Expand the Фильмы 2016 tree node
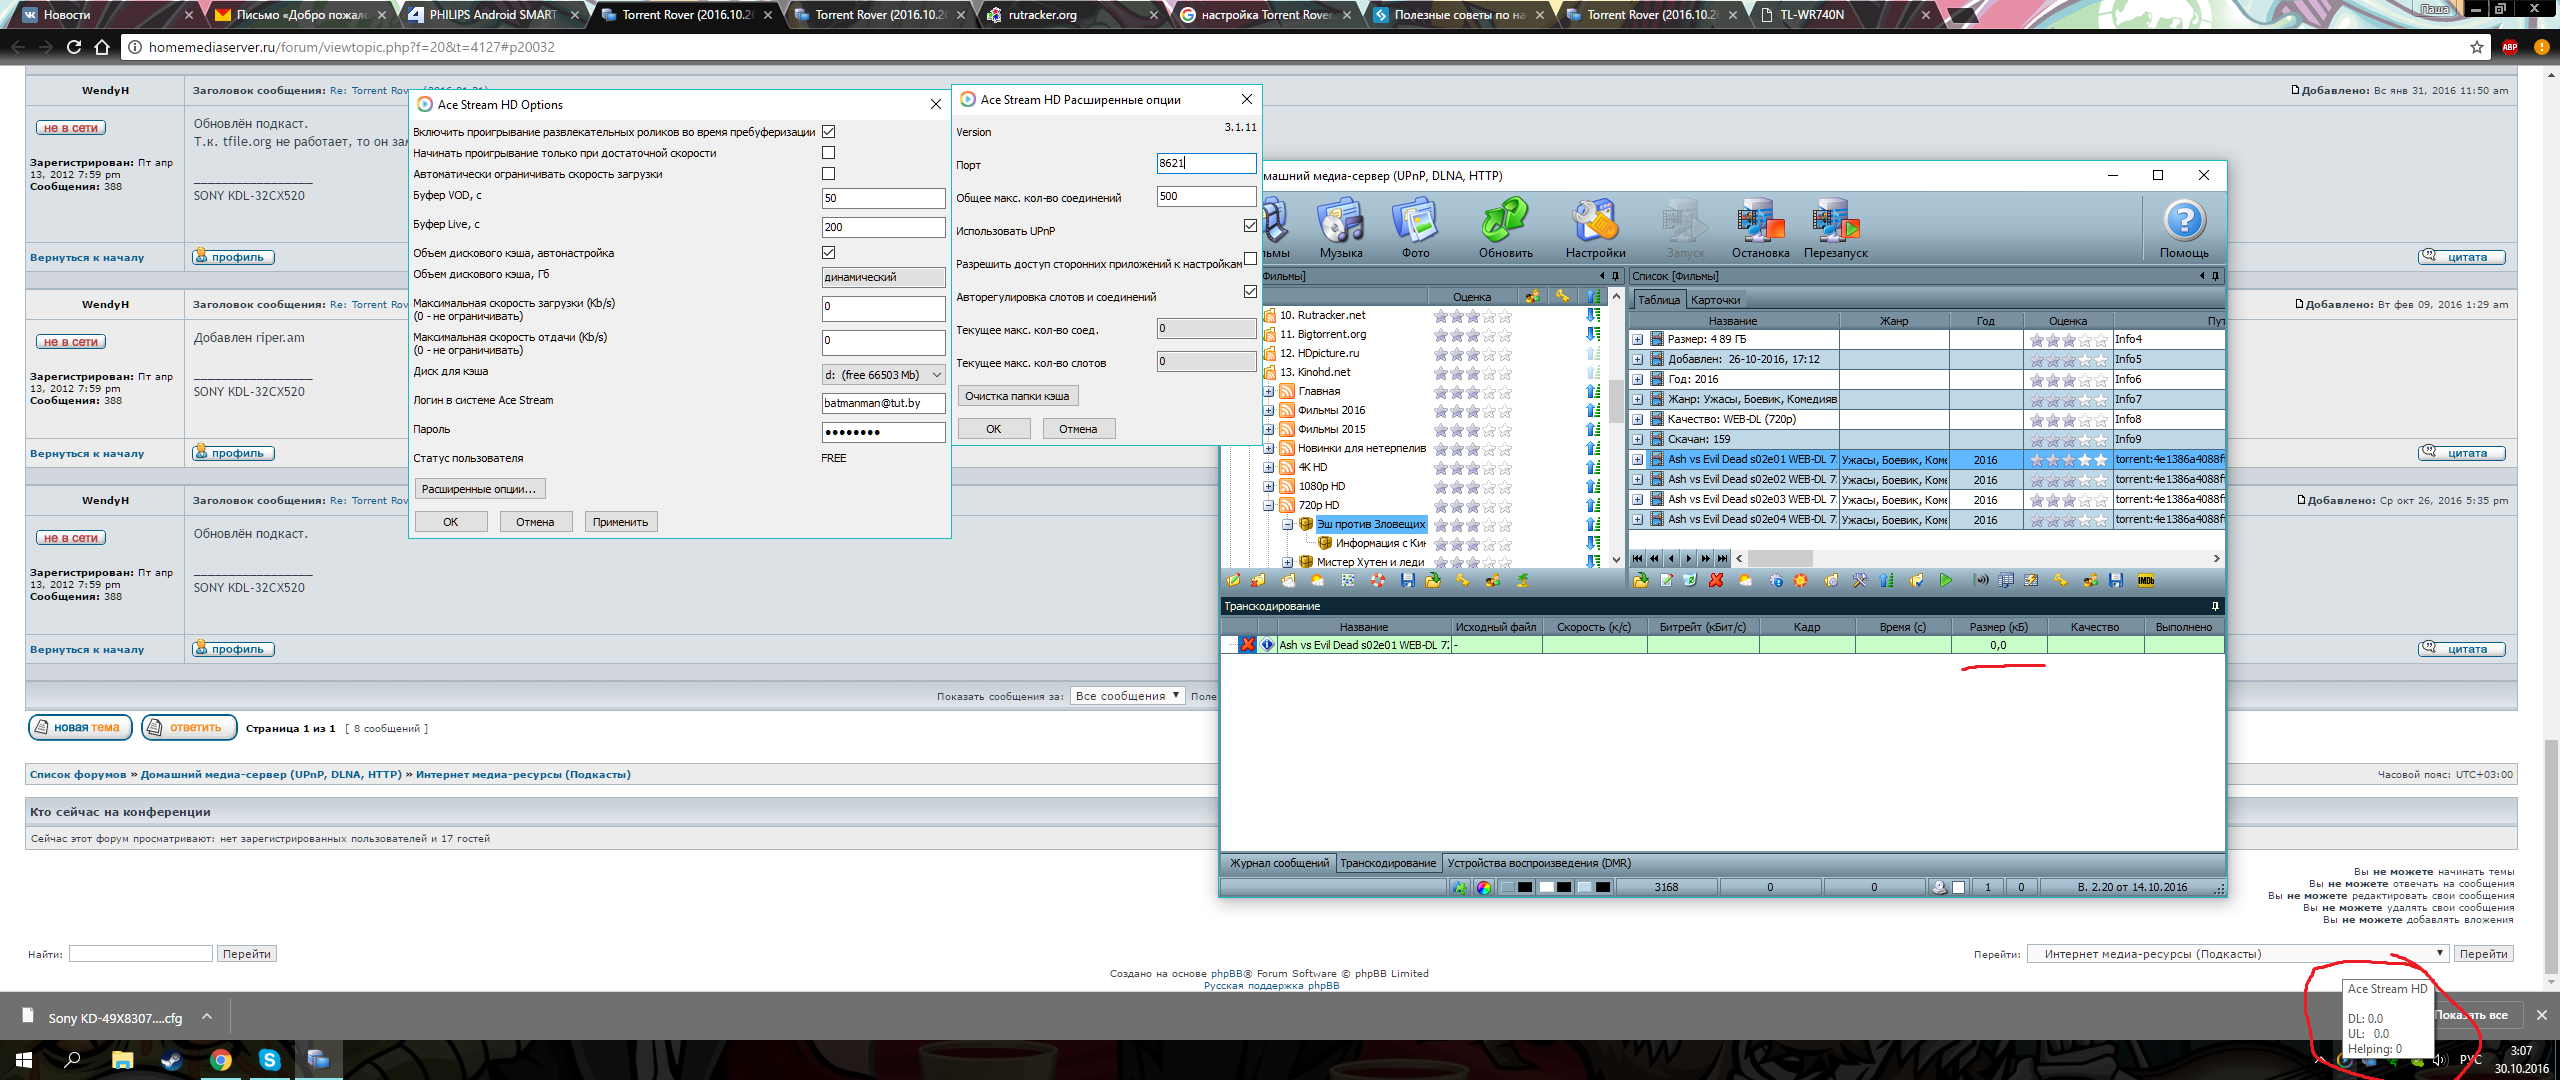This screenshot has height=1080, width=2560. (x=1269, y=410)
